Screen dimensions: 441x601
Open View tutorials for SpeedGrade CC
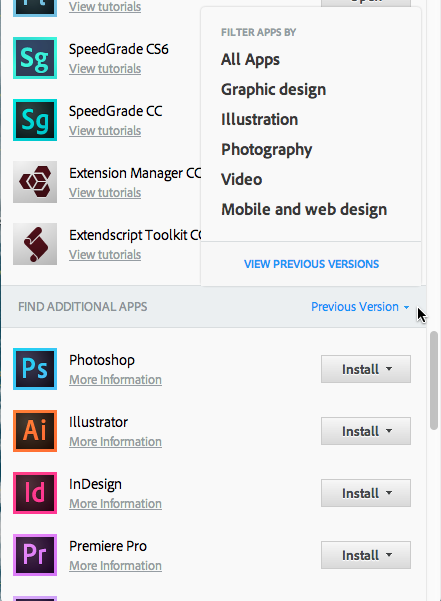coord(105,131)
